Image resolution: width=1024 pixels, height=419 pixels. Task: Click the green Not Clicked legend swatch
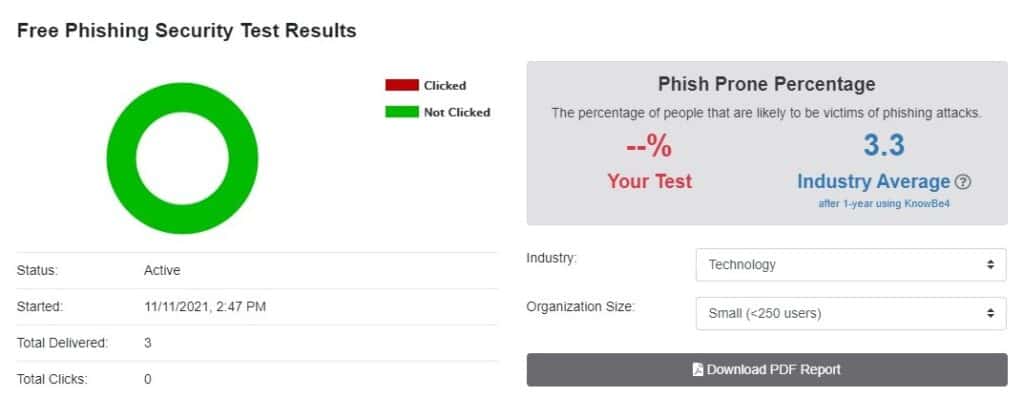(x=402, y=112)
